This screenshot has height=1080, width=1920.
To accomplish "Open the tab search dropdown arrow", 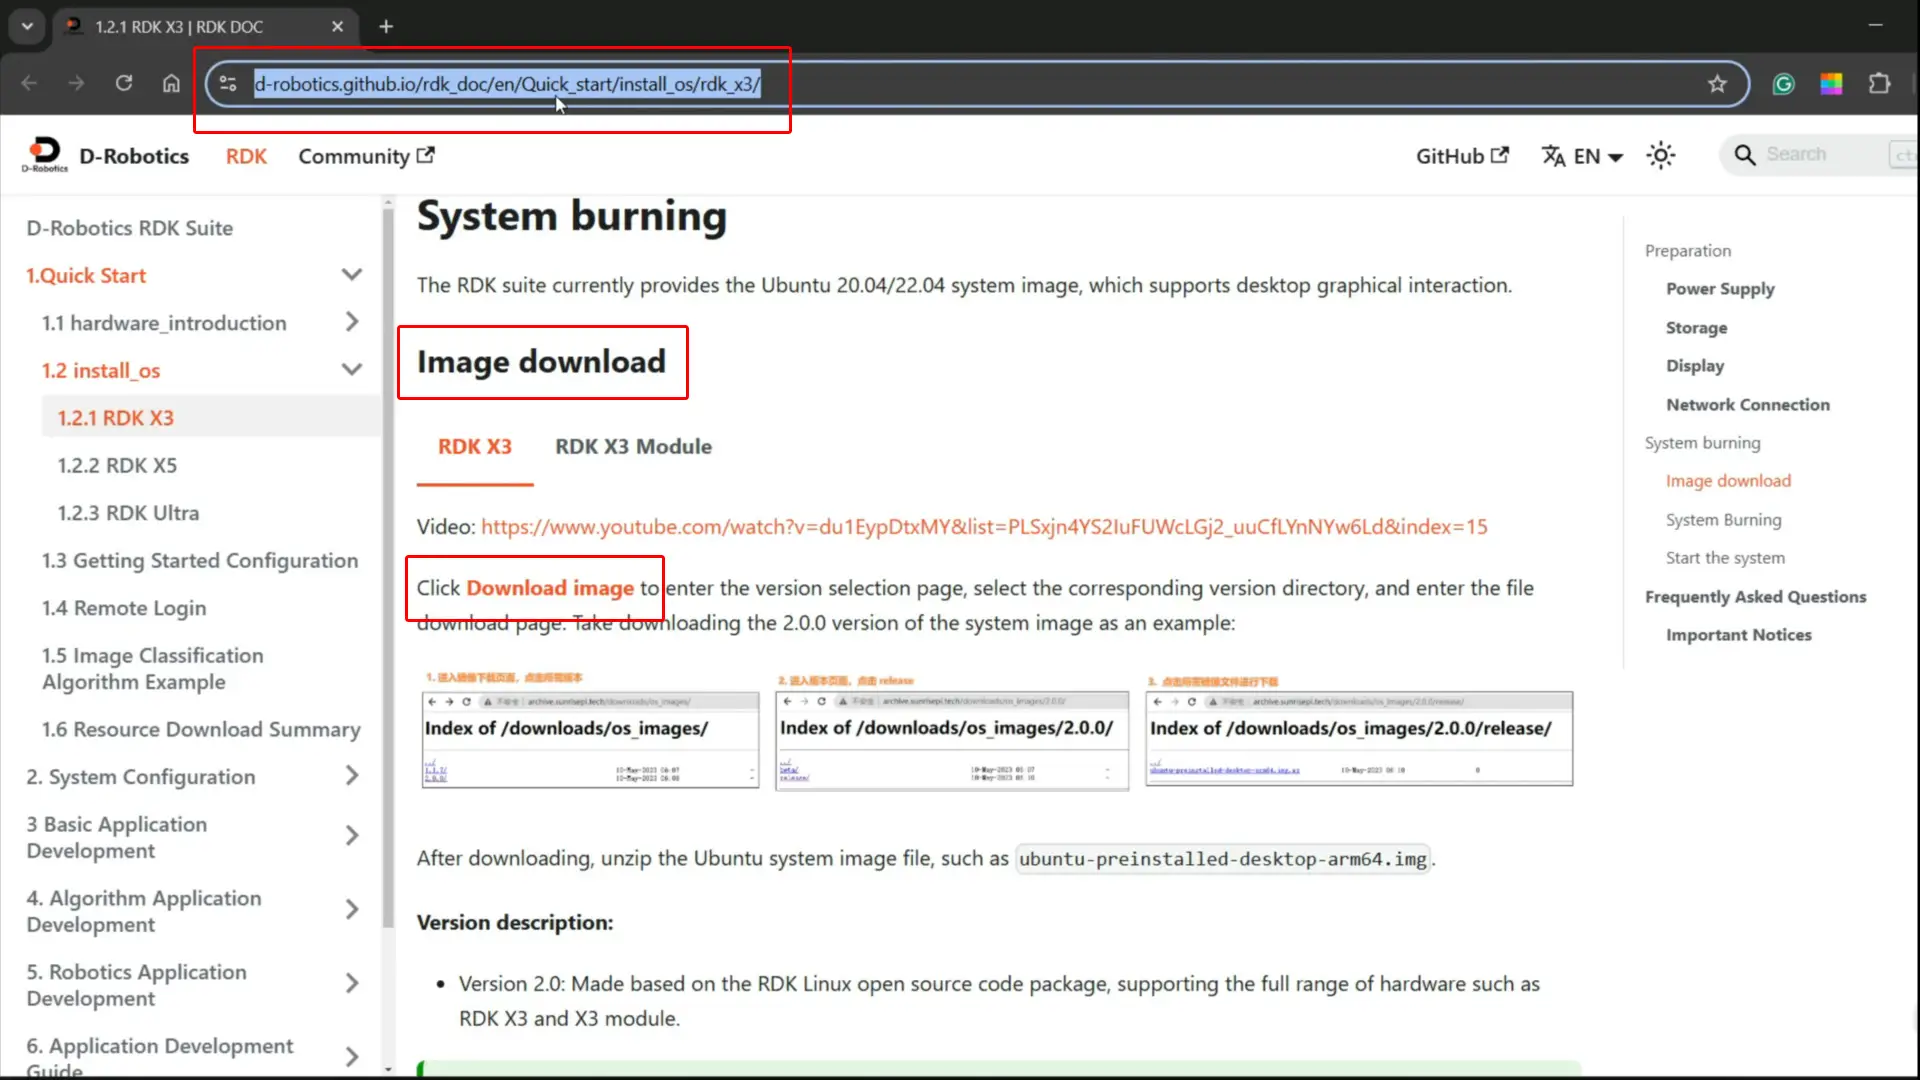I will click(27, 27).
